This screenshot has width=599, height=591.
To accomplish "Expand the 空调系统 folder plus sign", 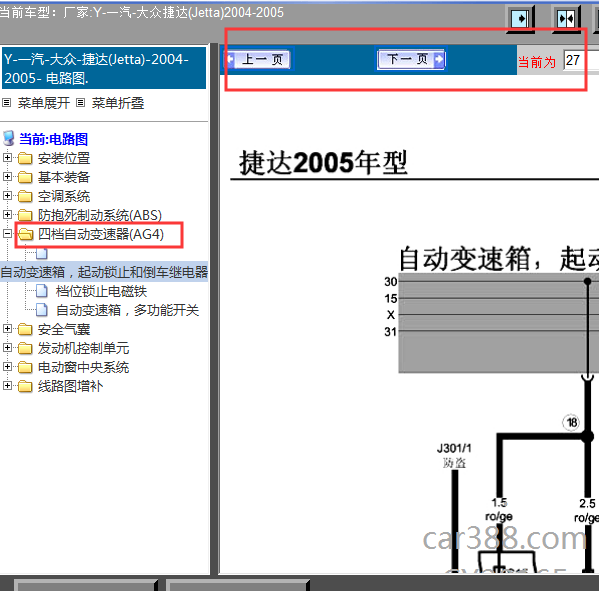I will [x=7, y=195].
